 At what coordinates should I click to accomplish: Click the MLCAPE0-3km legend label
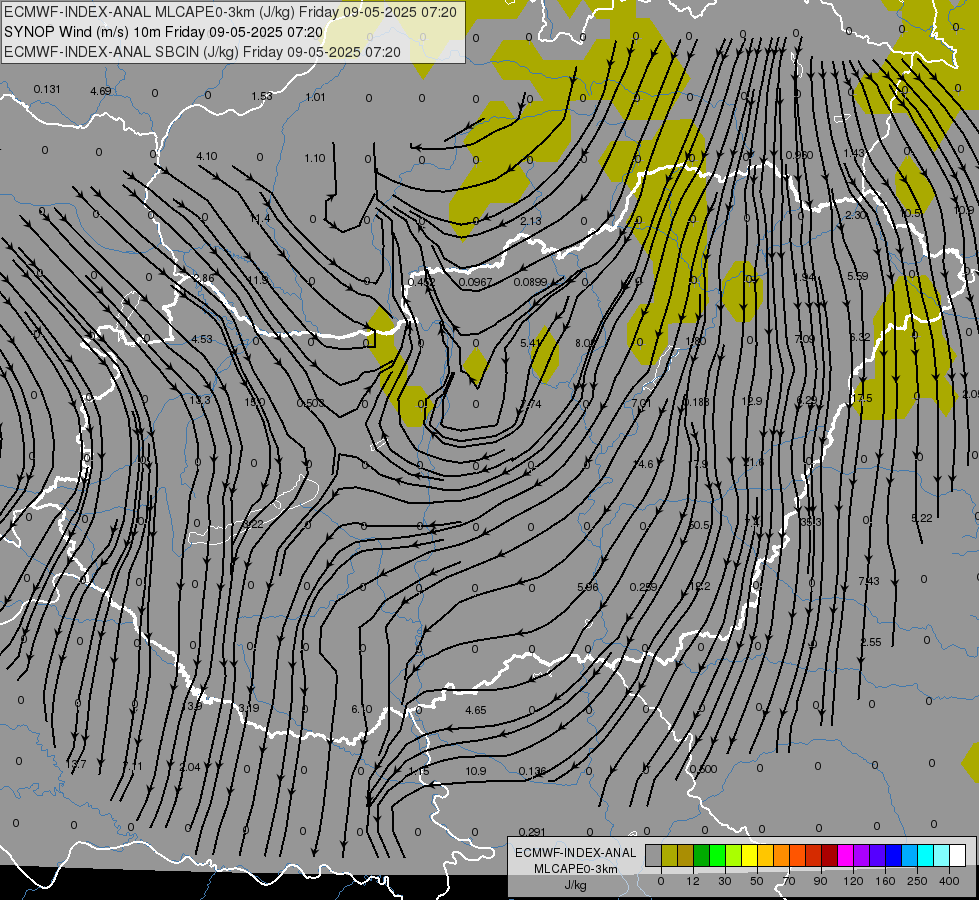tap(575, 869)
